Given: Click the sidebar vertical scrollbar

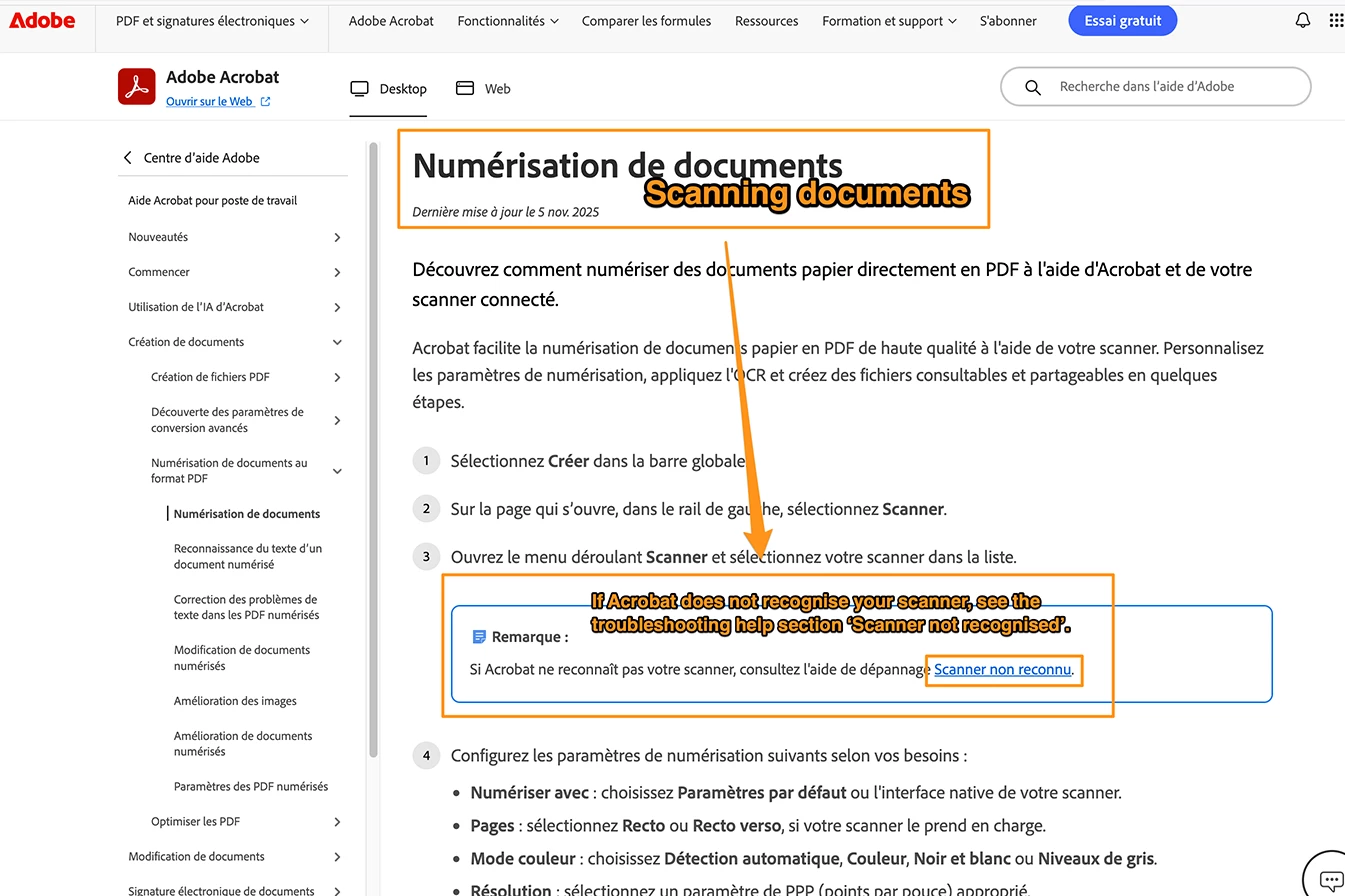Looking at the screenshot, I should point(374,448).
